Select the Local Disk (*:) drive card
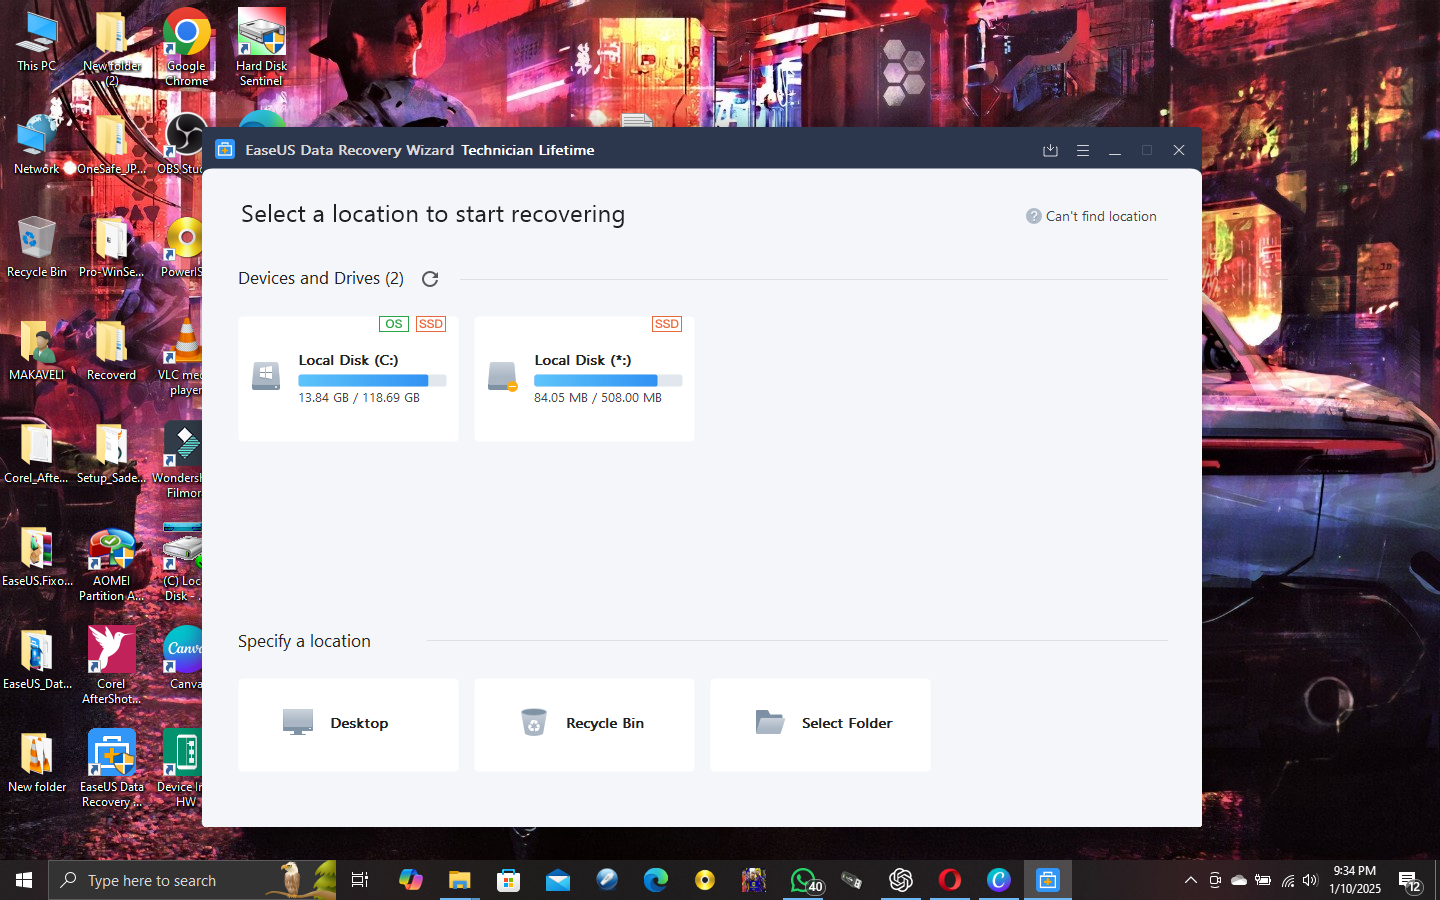This screenshot has height=900, width=1440. (x=584, y=379)
